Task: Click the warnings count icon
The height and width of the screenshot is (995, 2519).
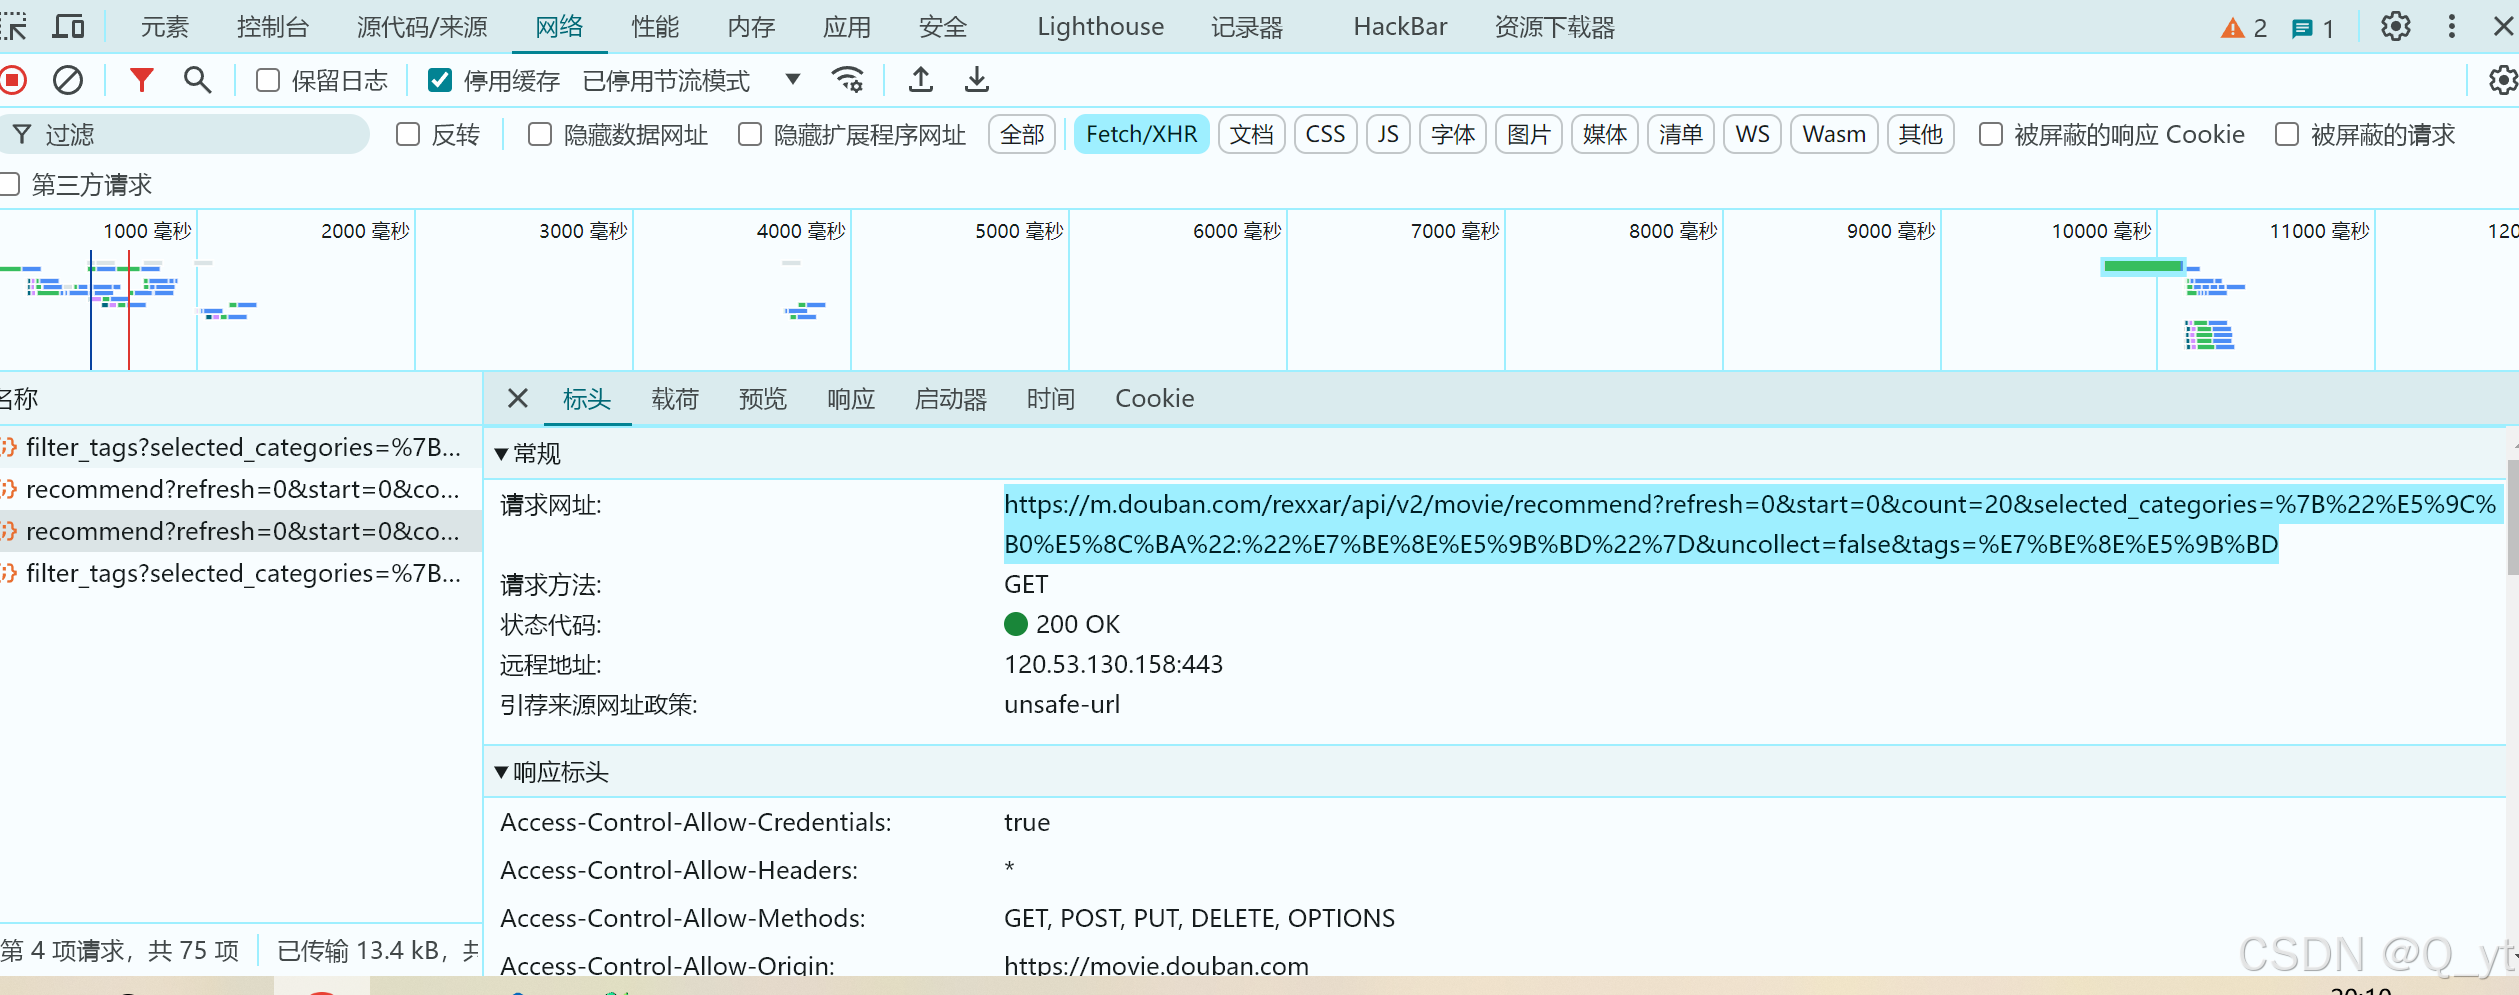Action: 2244,28
